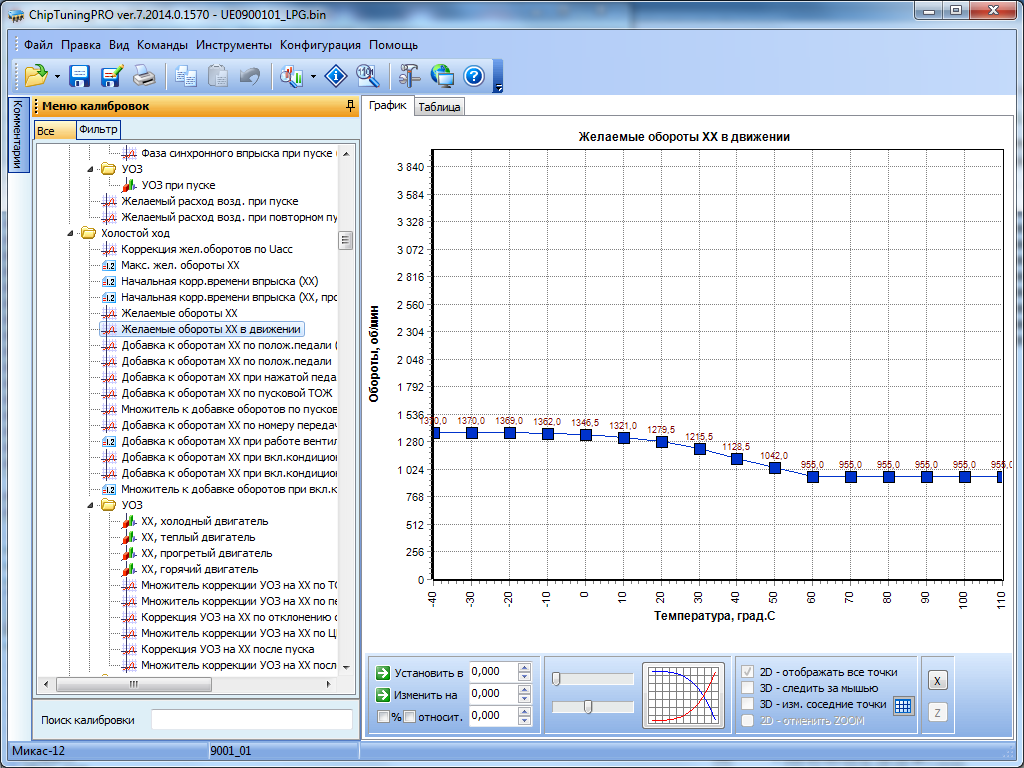Viewport: 1024px width, 768px height.
Task: Click the upper horizontal slider handle
Action: pos(556,679)
